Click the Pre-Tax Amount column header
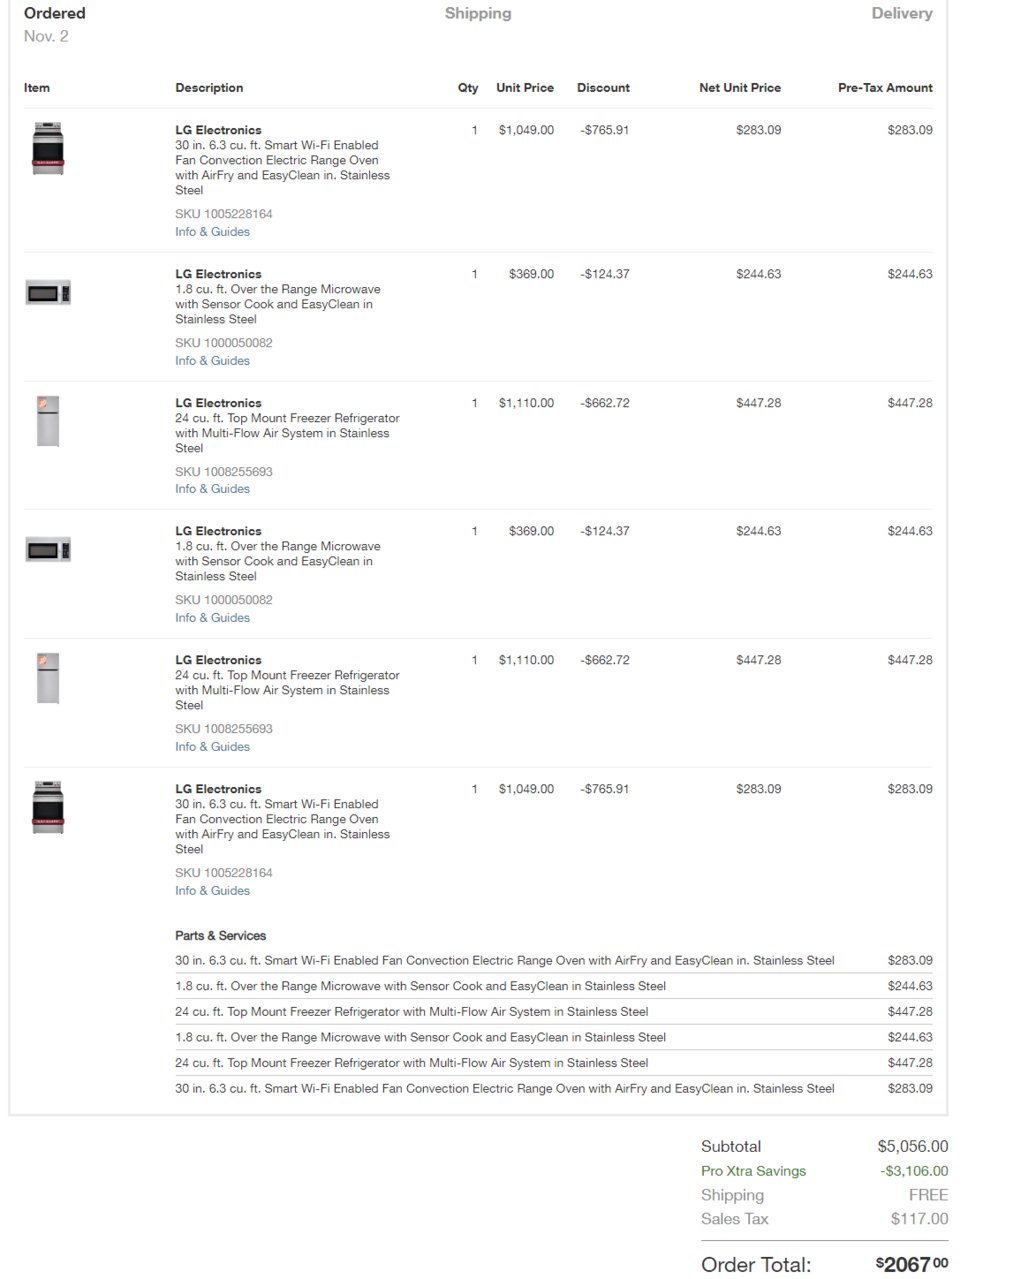 coord(885,88)
